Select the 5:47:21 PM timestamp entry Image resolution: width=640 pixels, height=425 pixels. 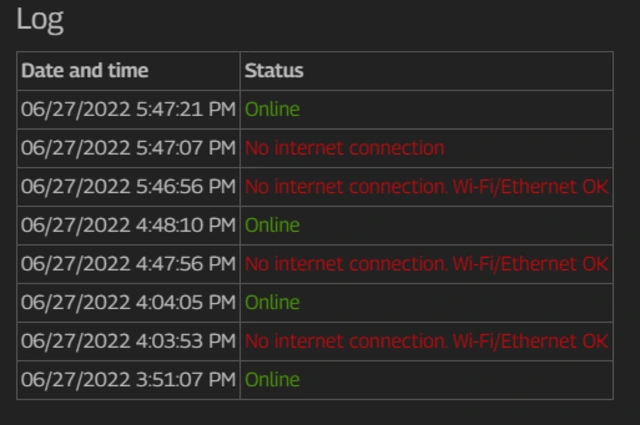pos(128,110)
